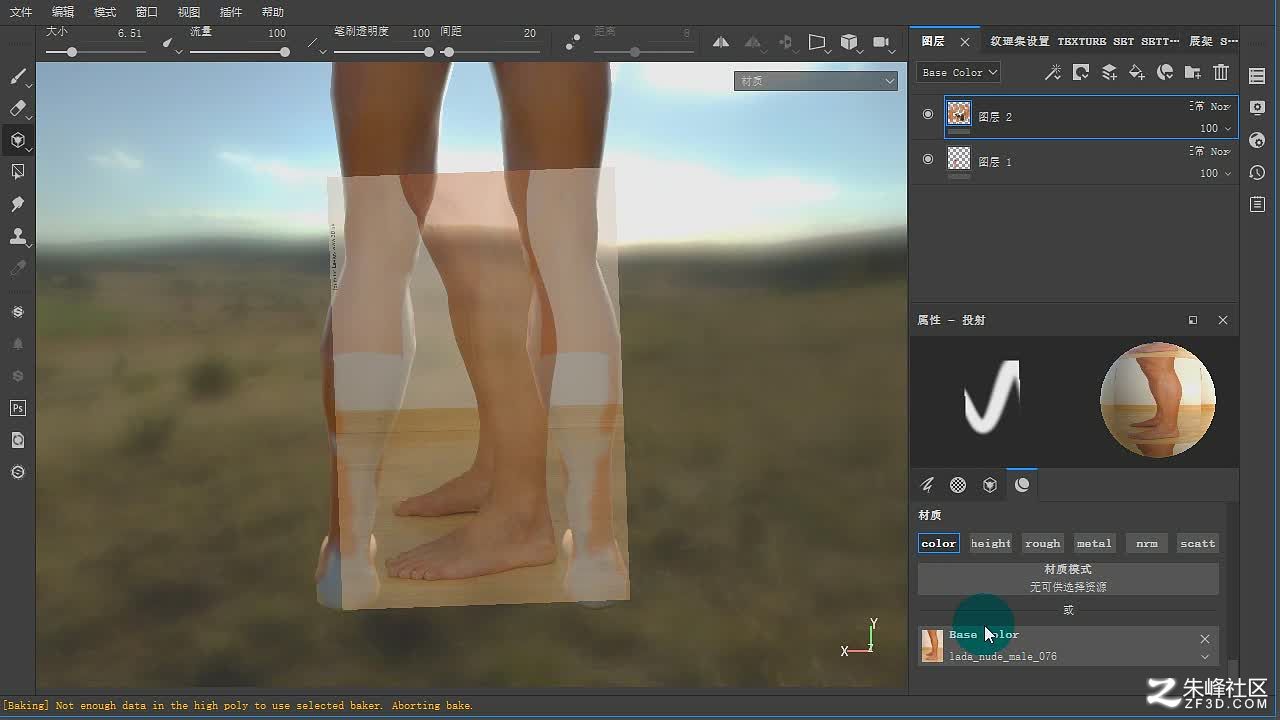Open the globe icon in right sidebar
The image size is (1280, 720).
[x=1257, y=140]
